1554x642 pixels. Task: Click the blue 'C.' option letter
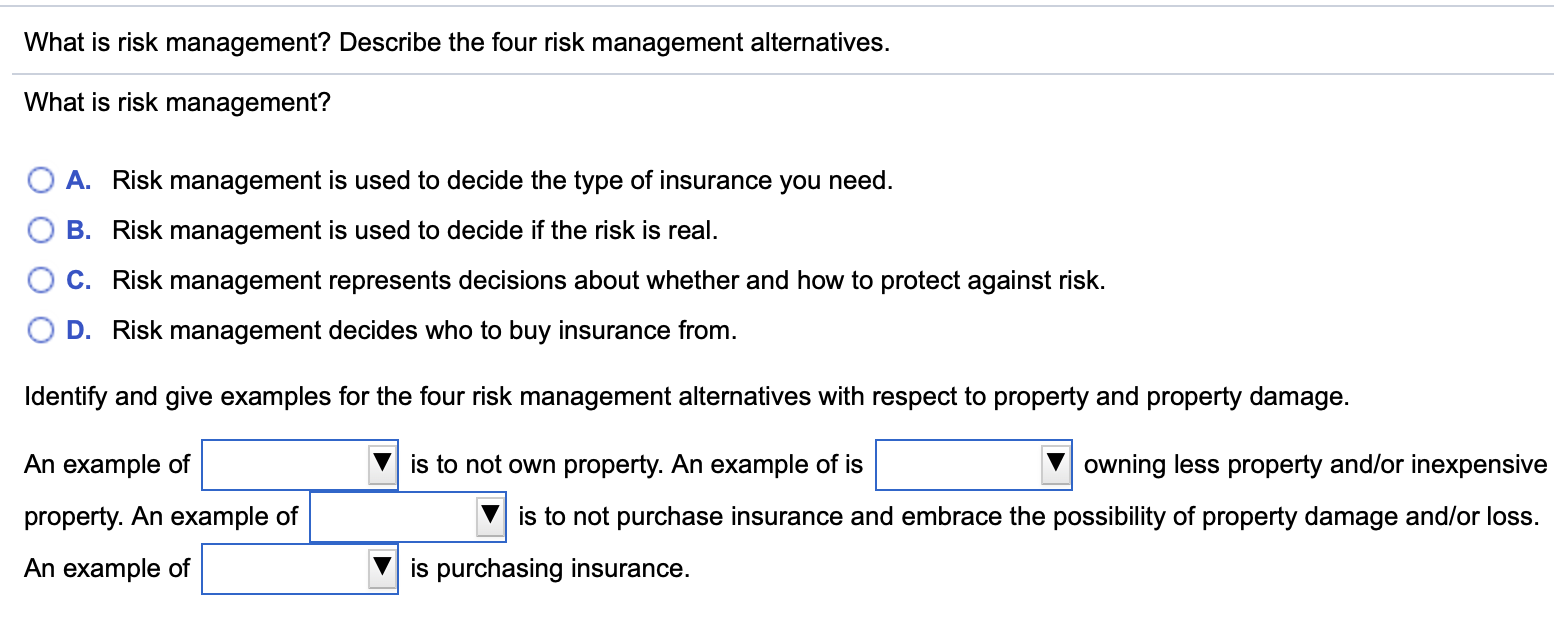[79, 281]
